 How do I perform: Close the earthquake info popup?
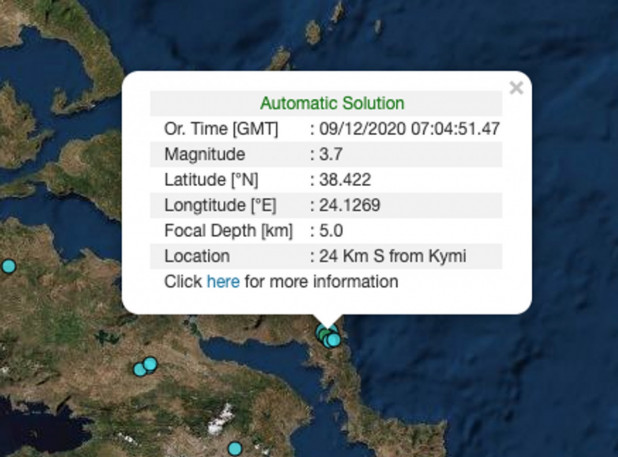coord(516,88)
